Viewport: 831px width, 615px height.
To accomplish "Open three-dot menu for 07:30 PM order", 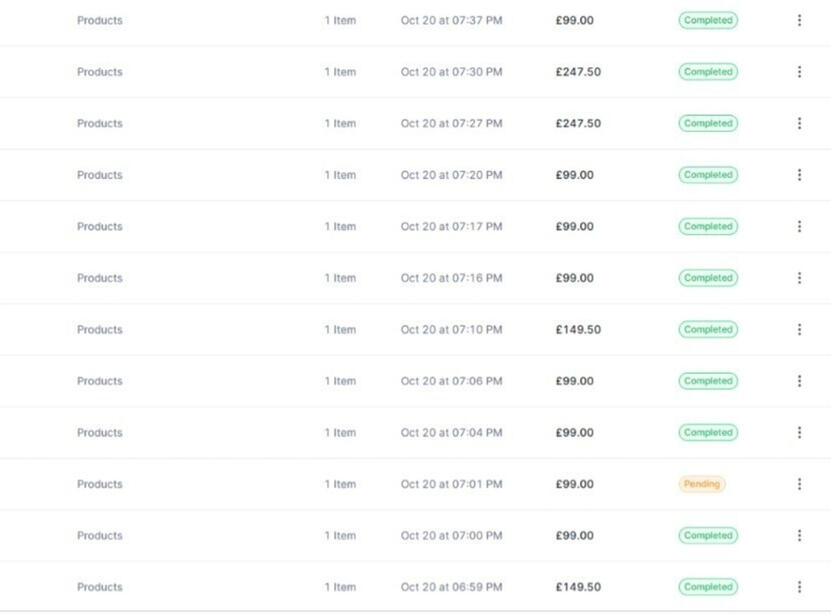I will coord(799,72).
